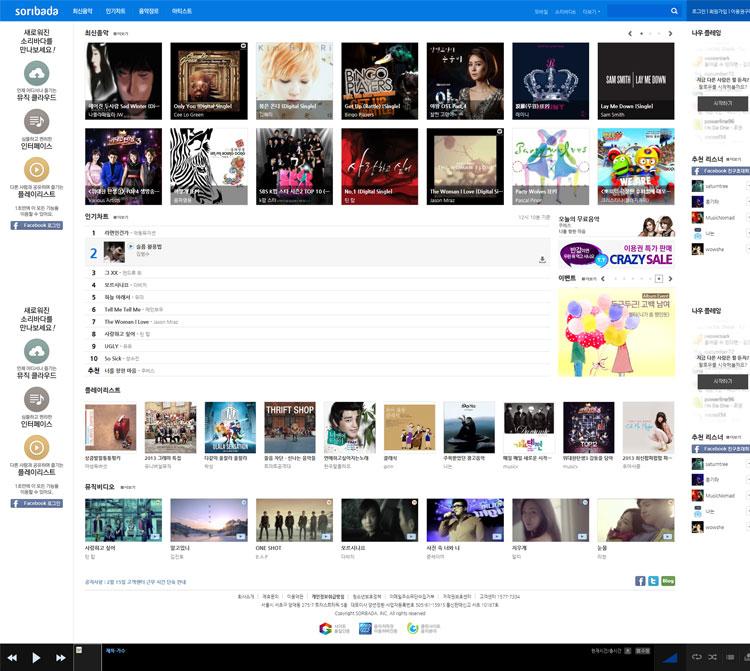The height and width of the screenshot is (671, 750).
Task: Select chart row 'Tell Me Tell Me'
Action: [x=318, y=309]
